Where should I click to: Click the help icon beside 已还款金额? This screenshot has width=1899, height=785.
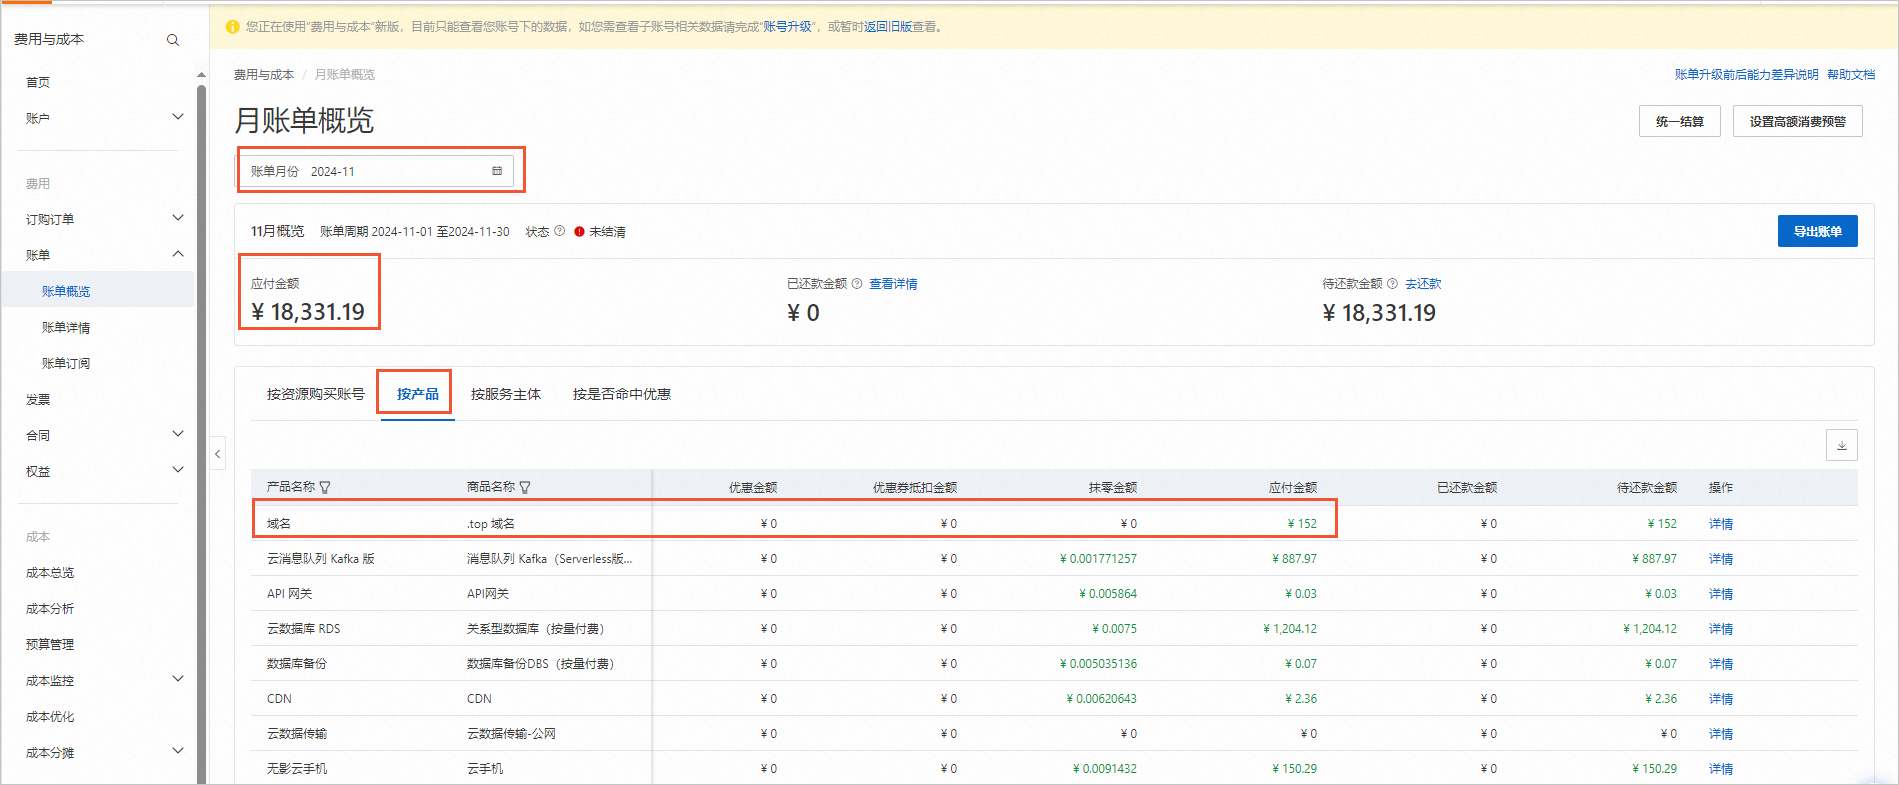tap(857, 284)
